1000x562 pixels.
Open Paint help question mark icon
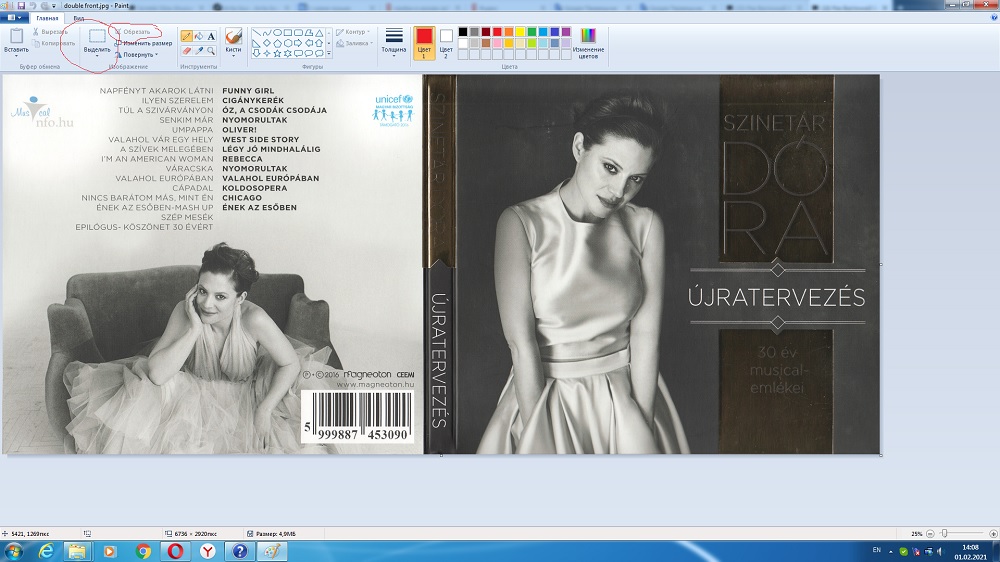994,18
